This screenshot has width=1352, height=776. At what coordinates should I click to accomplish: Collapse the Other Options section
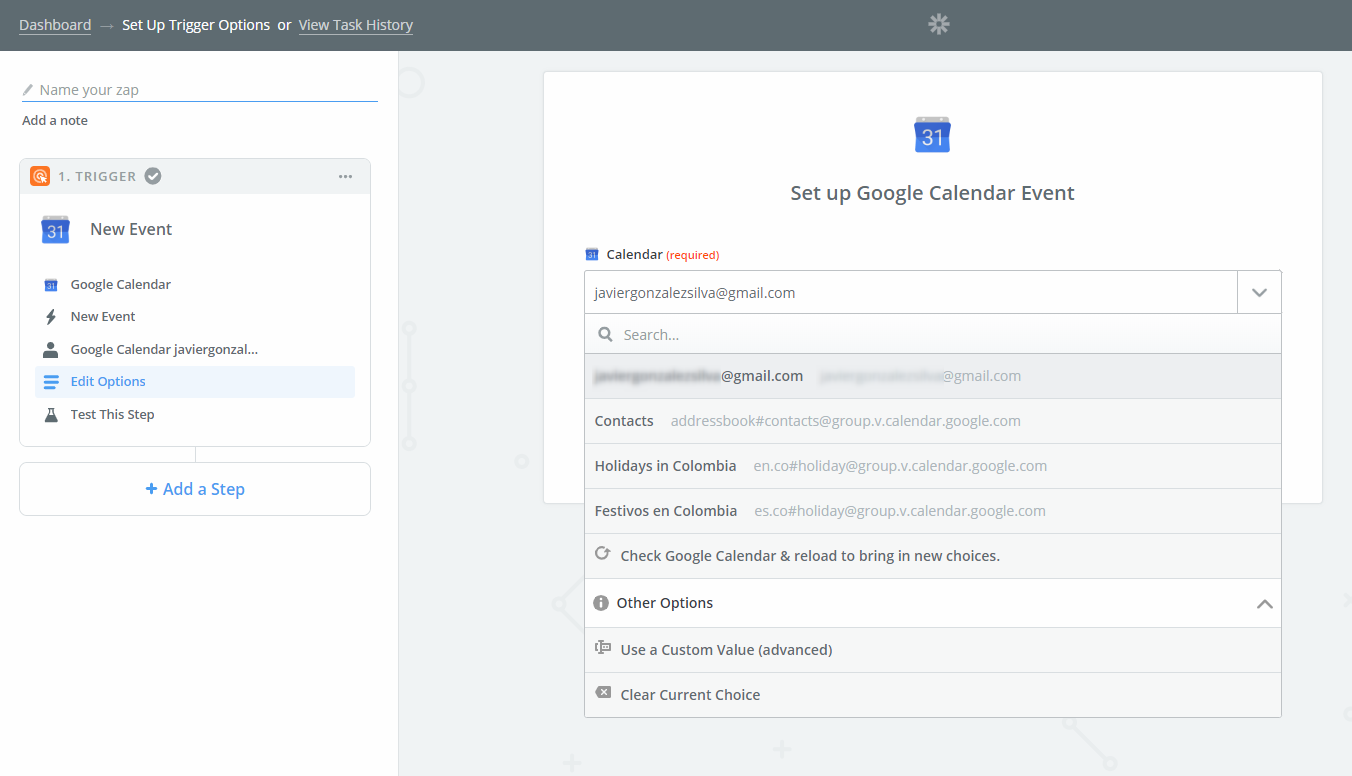tap(1264, 604)
